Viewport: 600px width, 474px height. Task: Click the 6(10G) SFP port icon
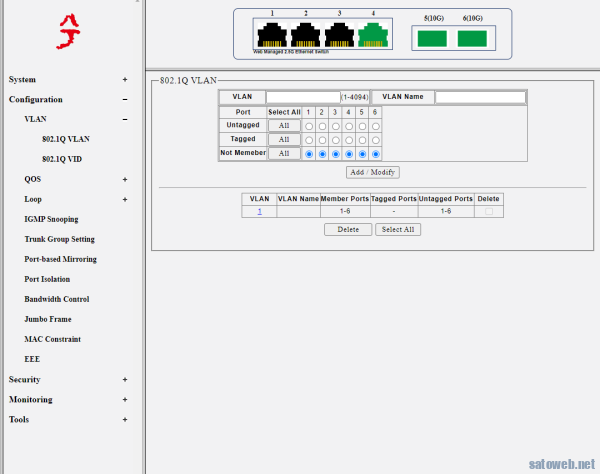tap(472, 38)
